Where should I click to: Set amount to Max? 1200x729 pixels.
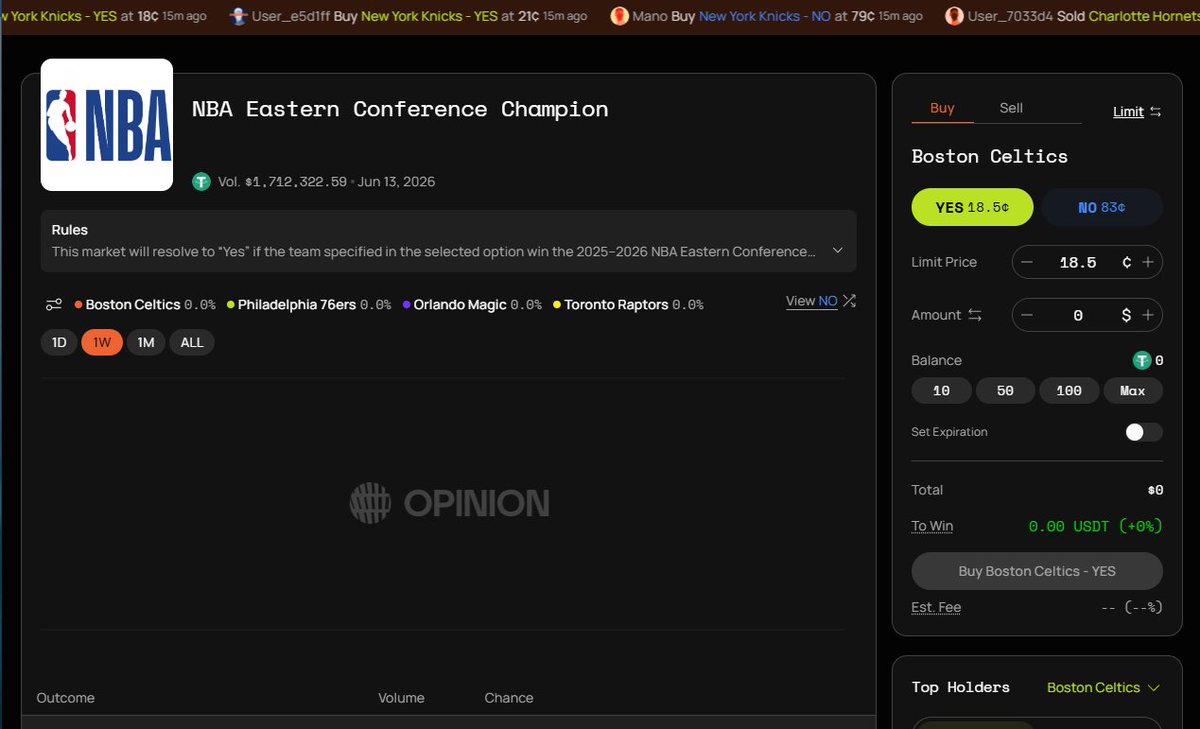click(x=1133, y=391)
